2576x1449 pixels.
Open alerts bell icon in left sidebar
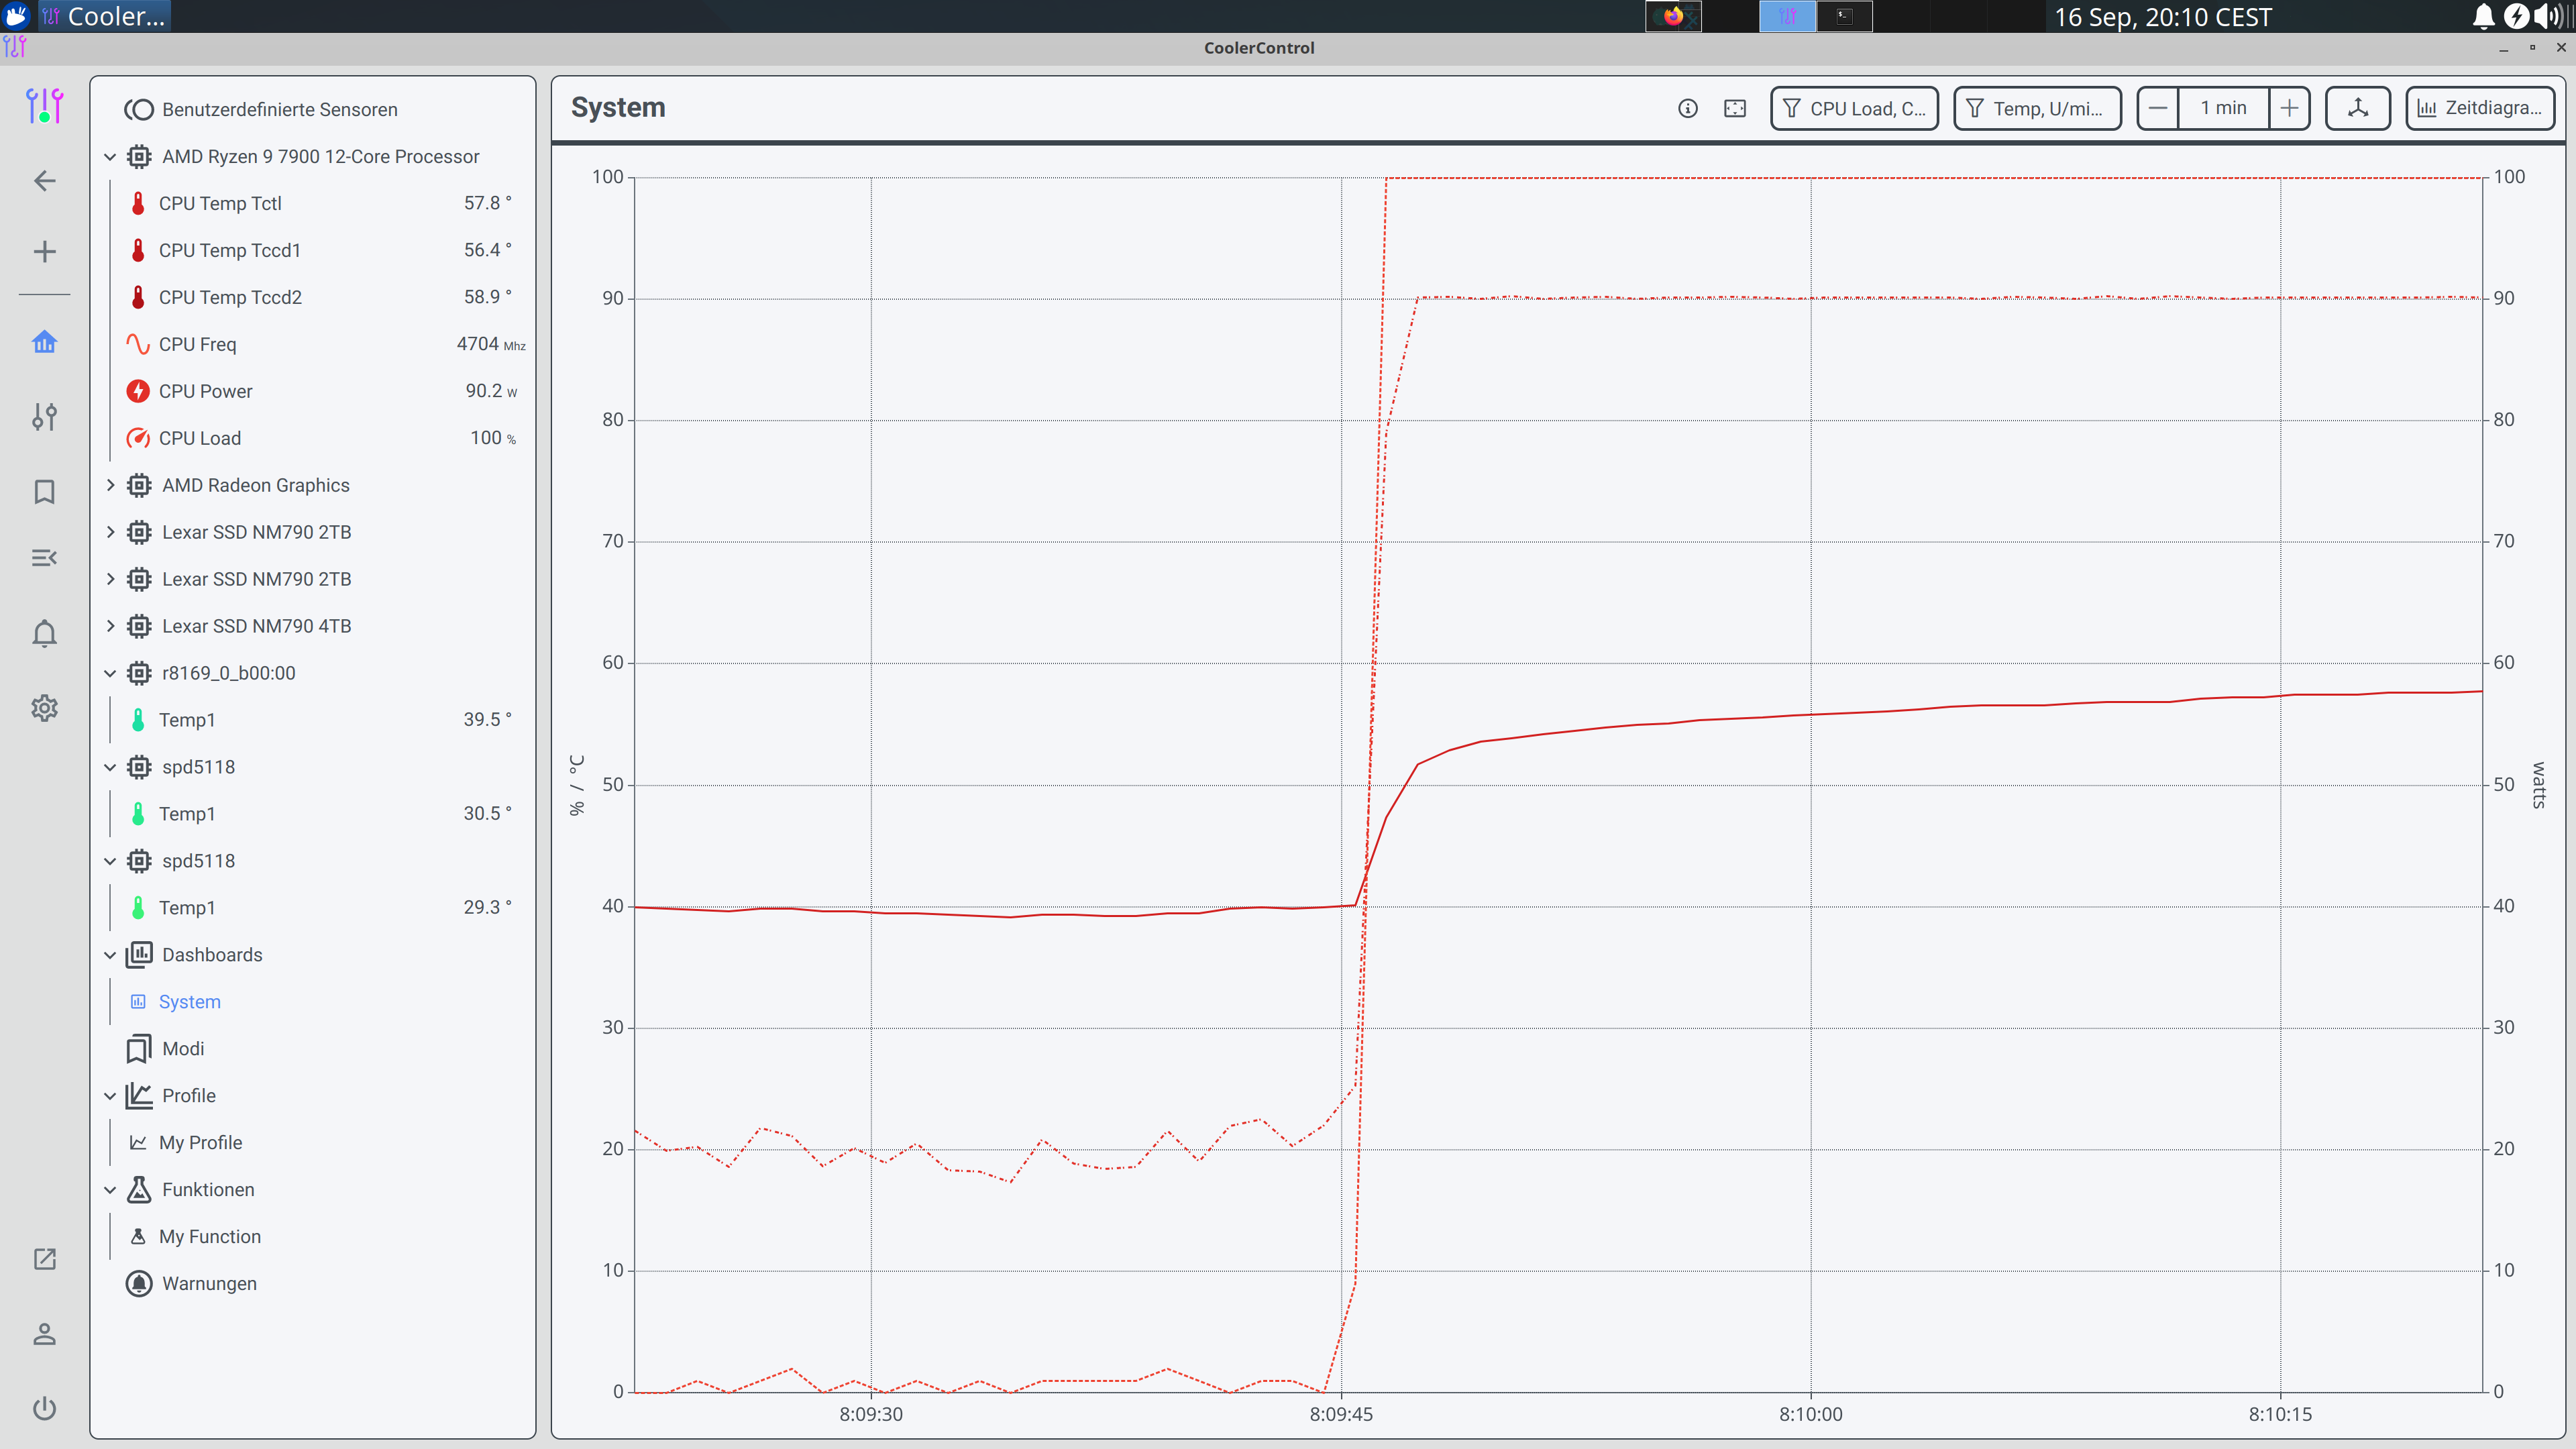[x=44, y=634]
